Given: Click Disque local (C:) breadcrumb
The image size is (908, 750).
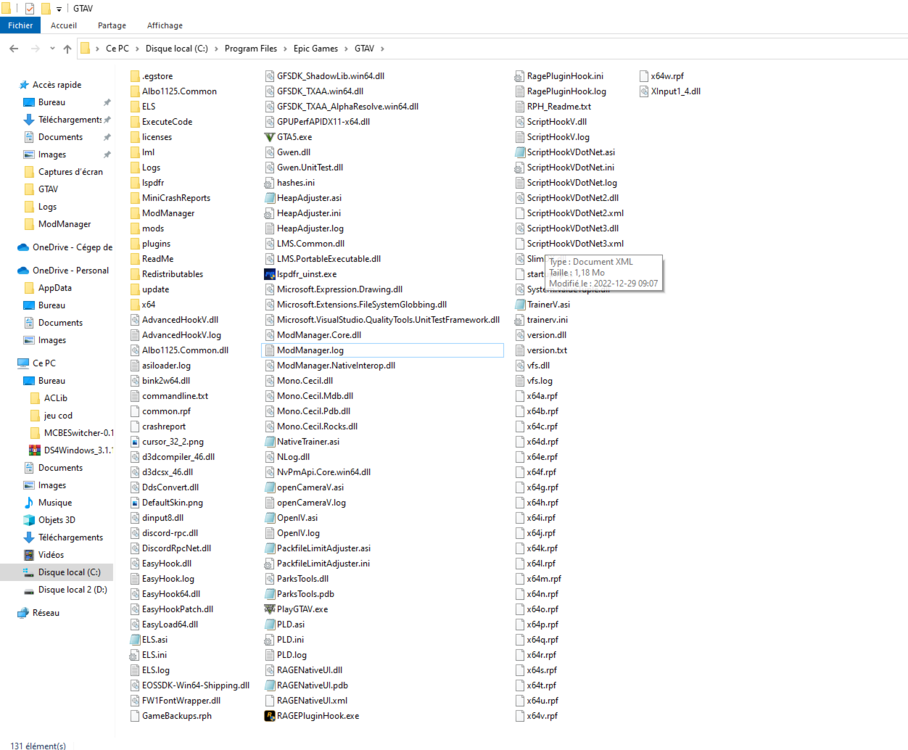Looking at the screenshot, I should [177, 49].
